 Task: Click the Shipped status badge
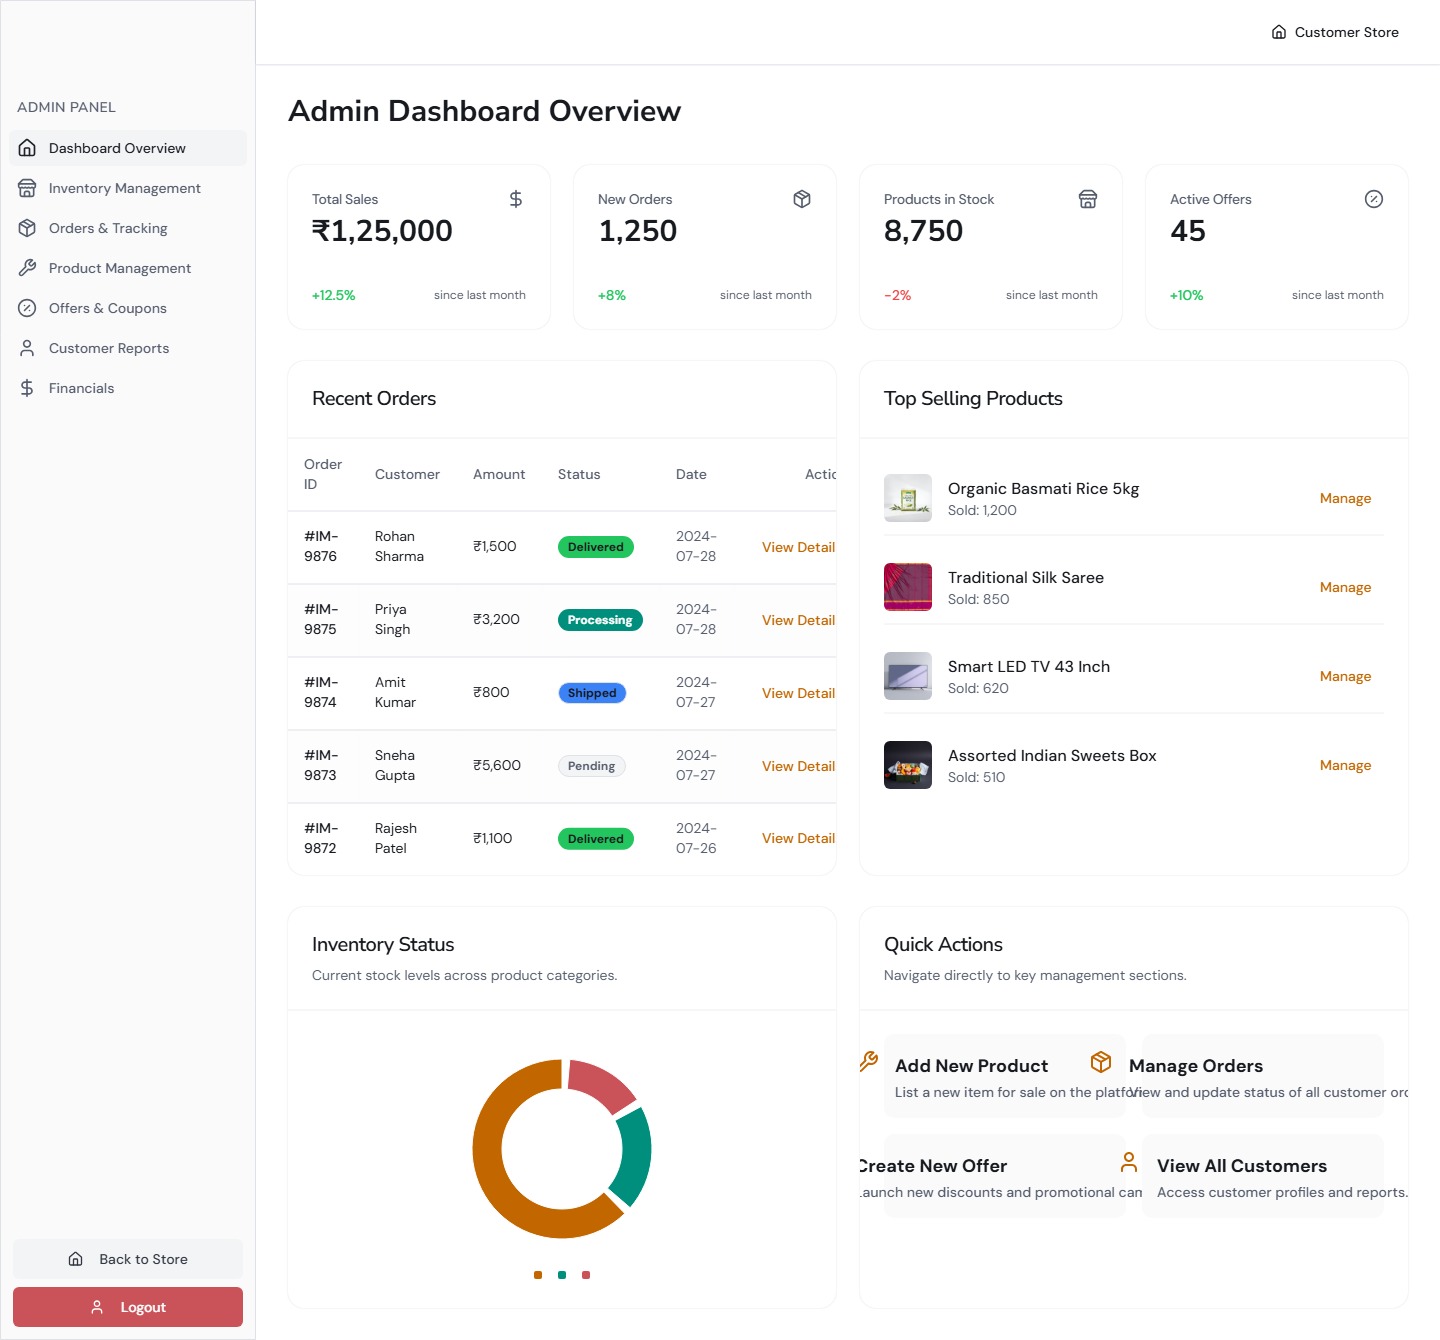click(x=592, y=693)
